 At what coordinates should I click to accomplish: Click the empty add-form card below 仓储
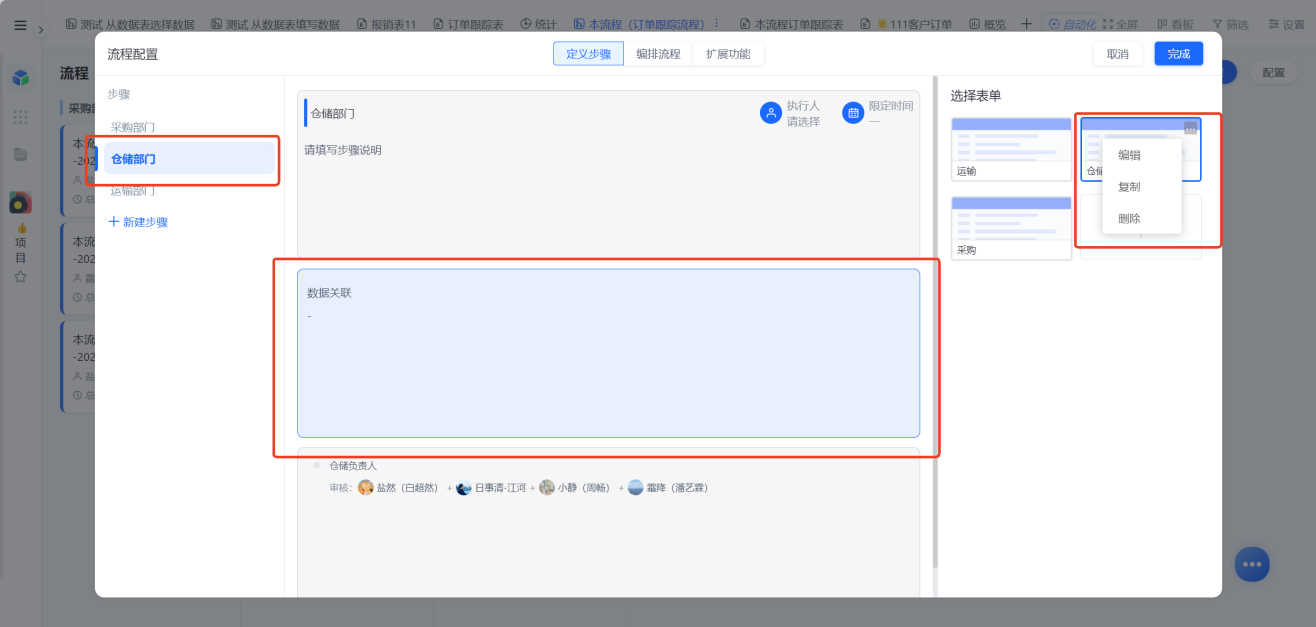coord(1141,228)
